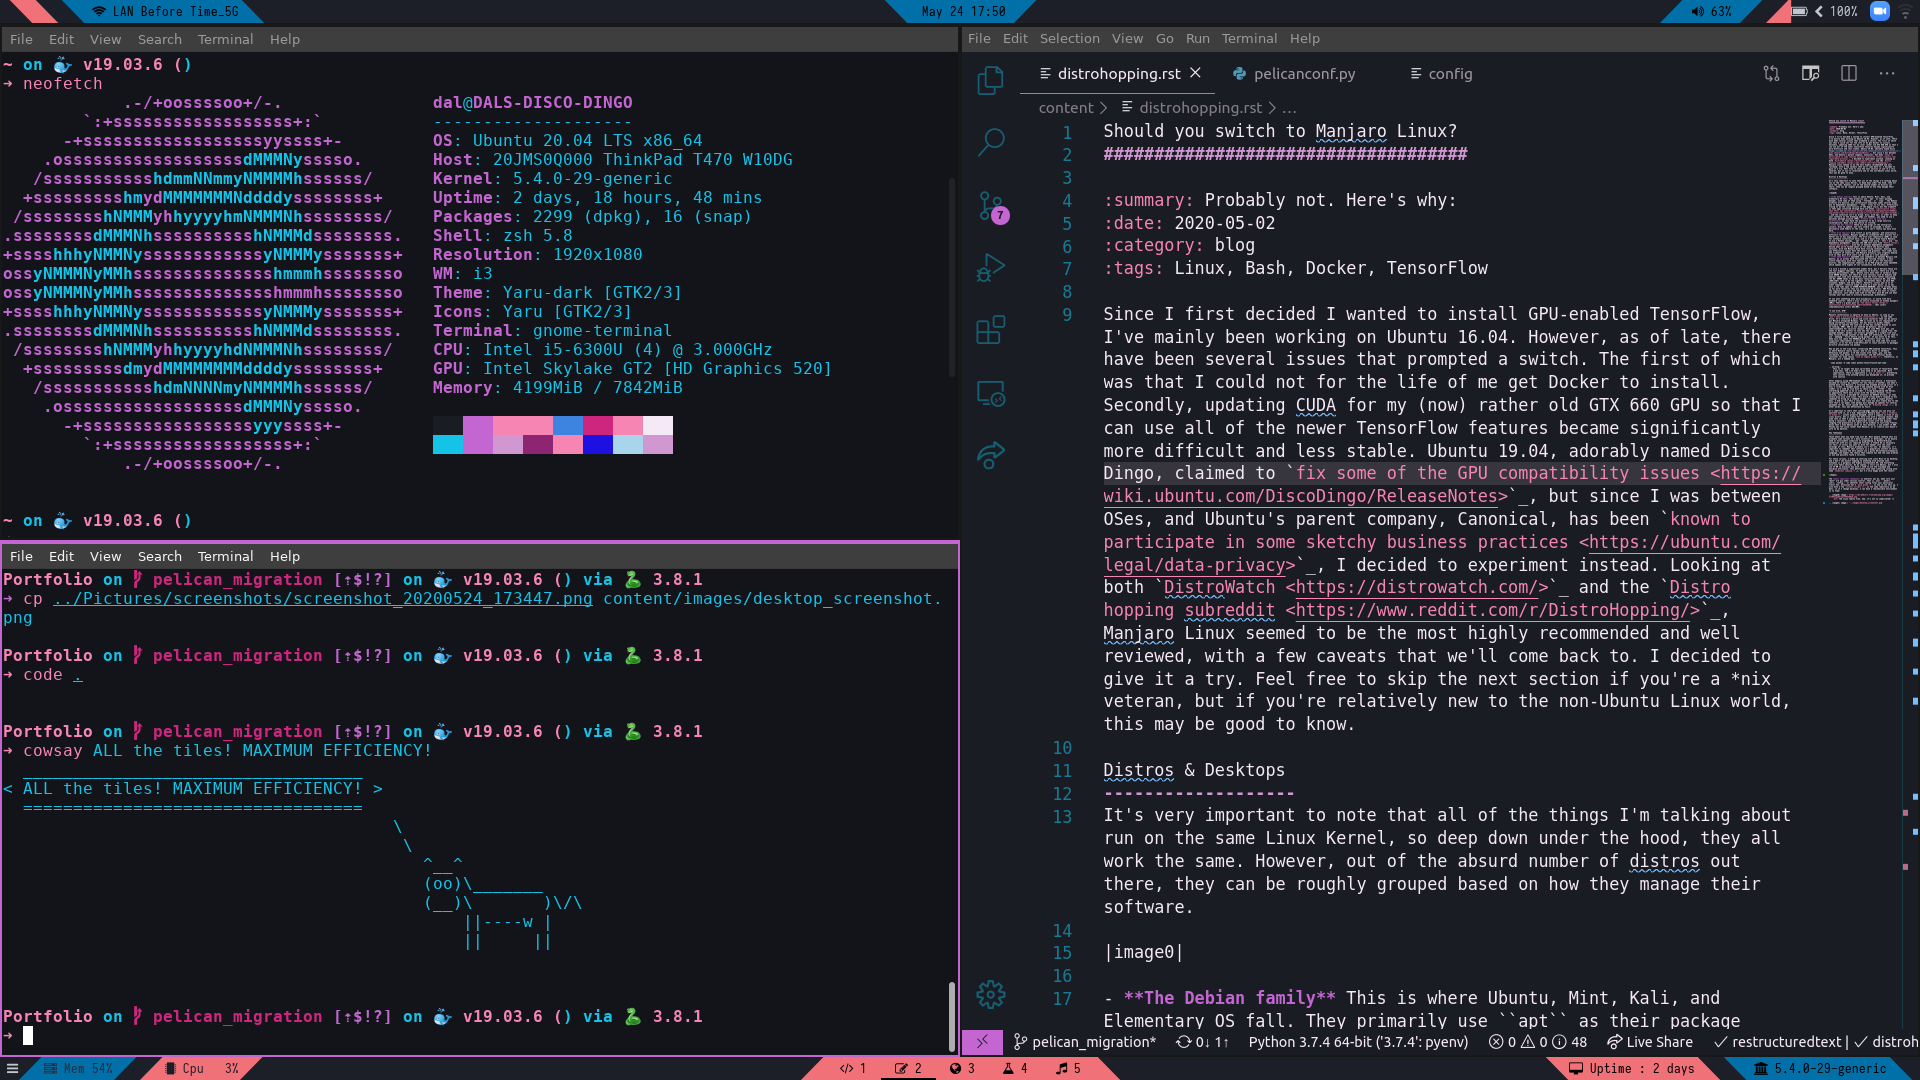Image resolution: width=1920 pixels, height=1080 pixels.
Task: Switch to i3 workspace 1 code icon
Action: pyautogui.click(x=853, y=1068)
